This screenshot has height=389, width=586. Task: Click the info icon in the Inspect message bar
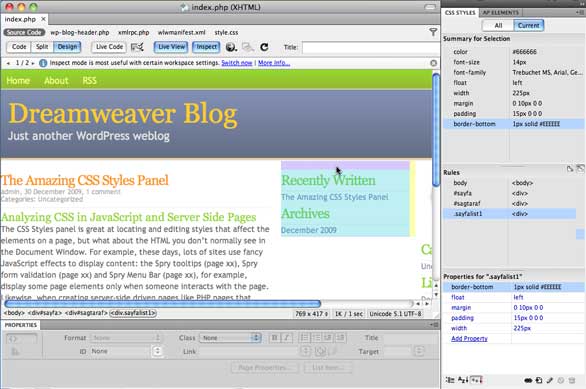coord(43,63)
